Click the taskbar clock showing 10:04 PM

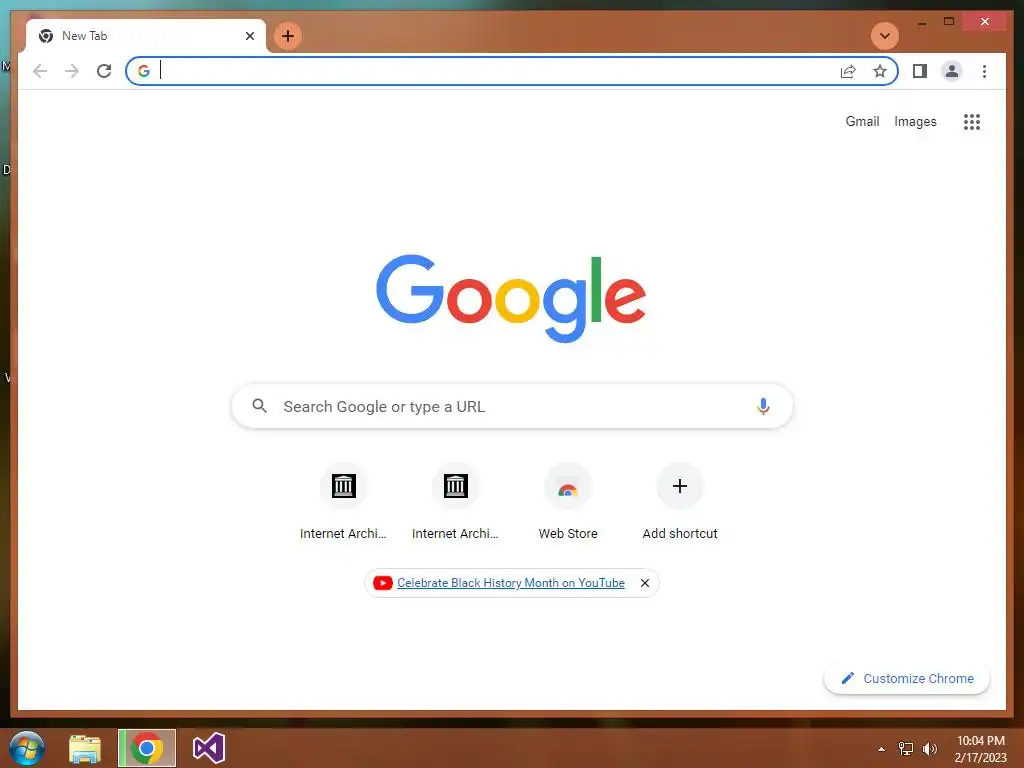click(x=981, y=749)
